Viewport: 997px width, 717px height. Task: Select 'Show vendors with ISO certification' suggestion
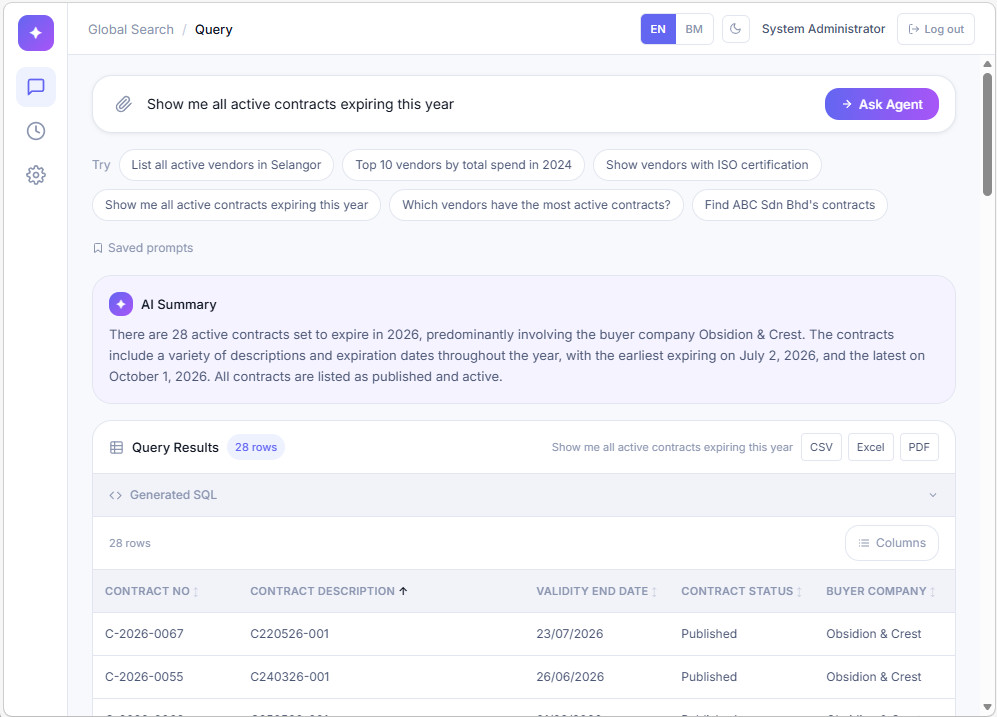tap(707, 165)
